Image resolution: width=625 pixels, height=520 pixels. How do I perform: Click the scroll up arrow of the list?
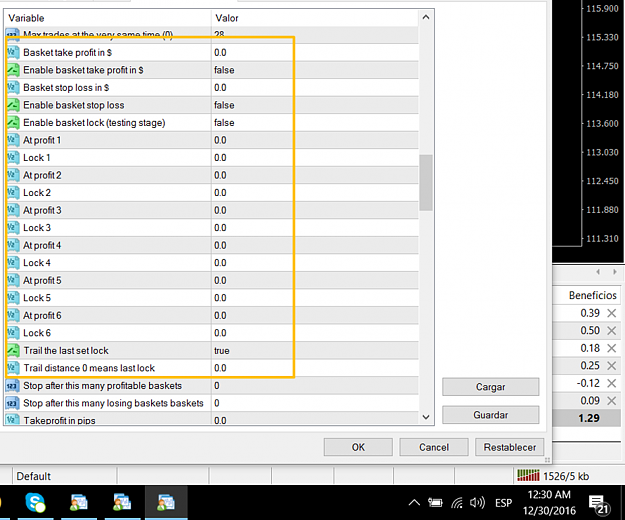click(x=426, y=17)
